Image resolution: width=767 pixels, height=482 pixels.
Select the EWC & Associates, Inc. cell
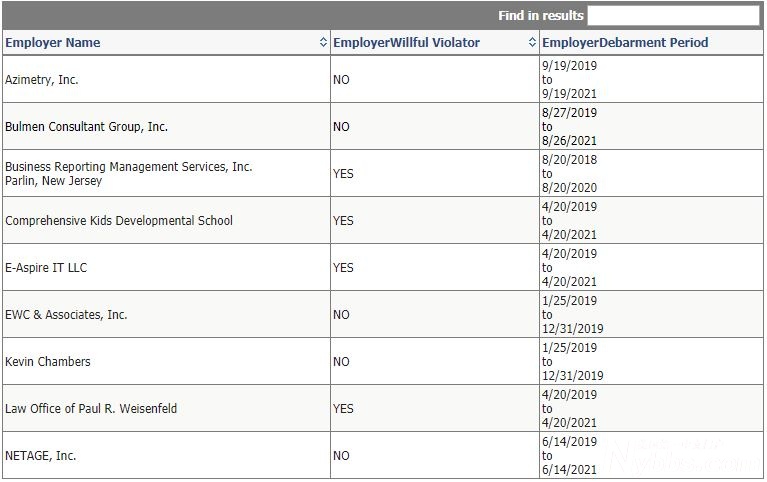pyautogui.click(x=67, y=315)
